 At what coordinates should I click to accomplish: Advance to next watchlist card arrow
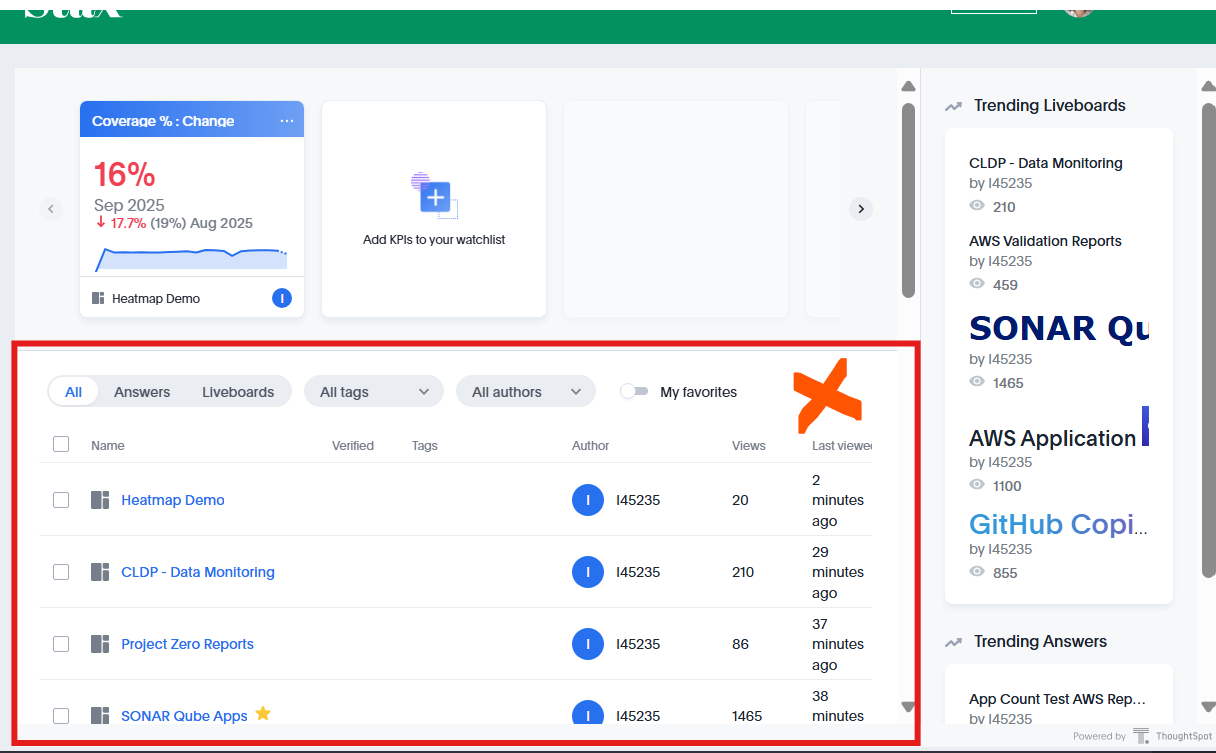tap(861, 209)
